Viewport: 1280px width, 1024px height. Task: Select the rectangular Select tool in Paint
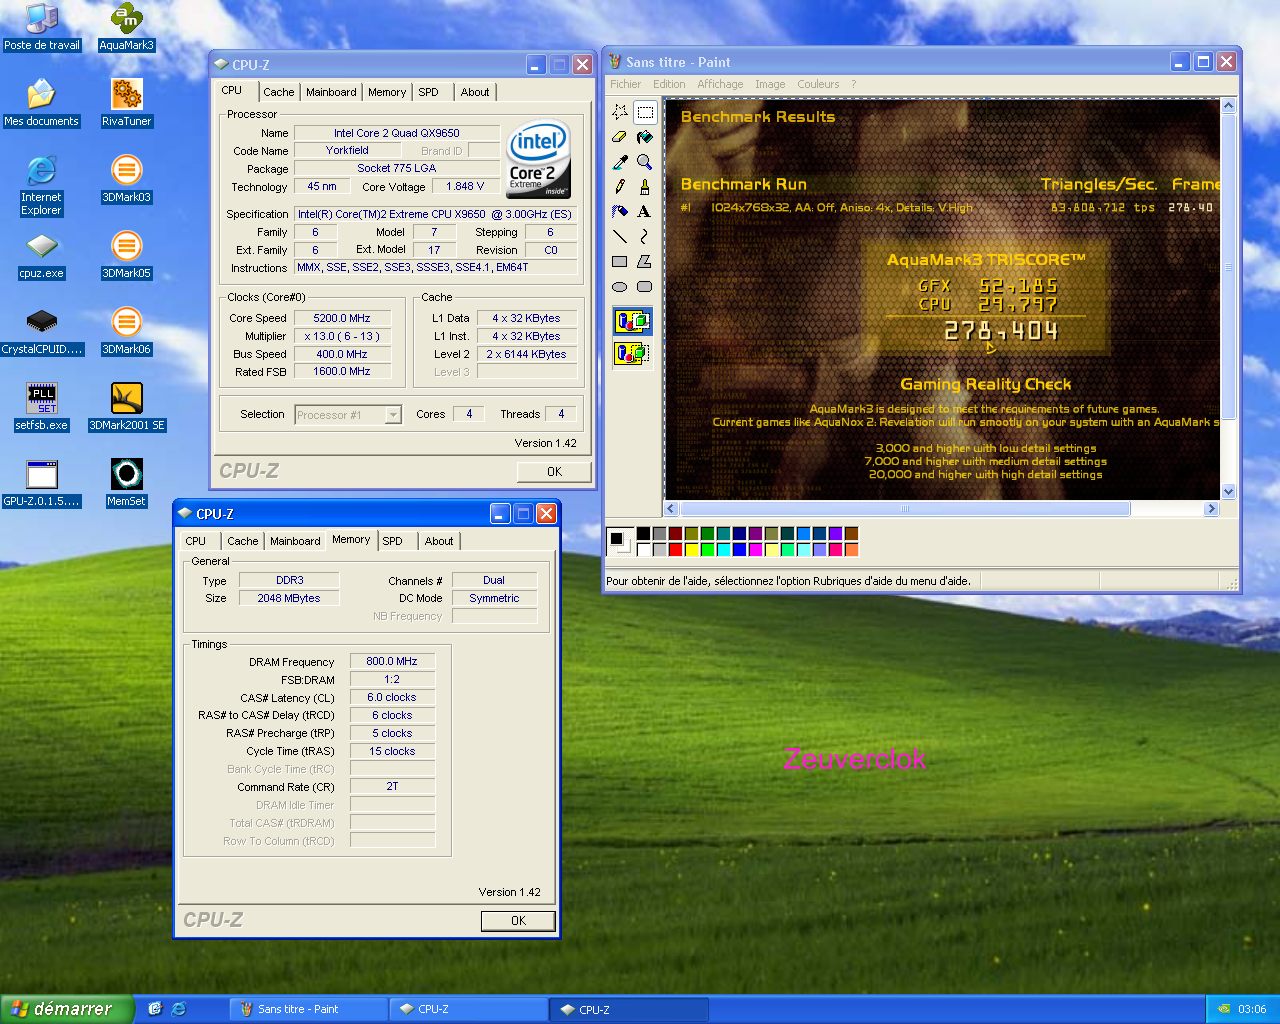coord(645,111)
